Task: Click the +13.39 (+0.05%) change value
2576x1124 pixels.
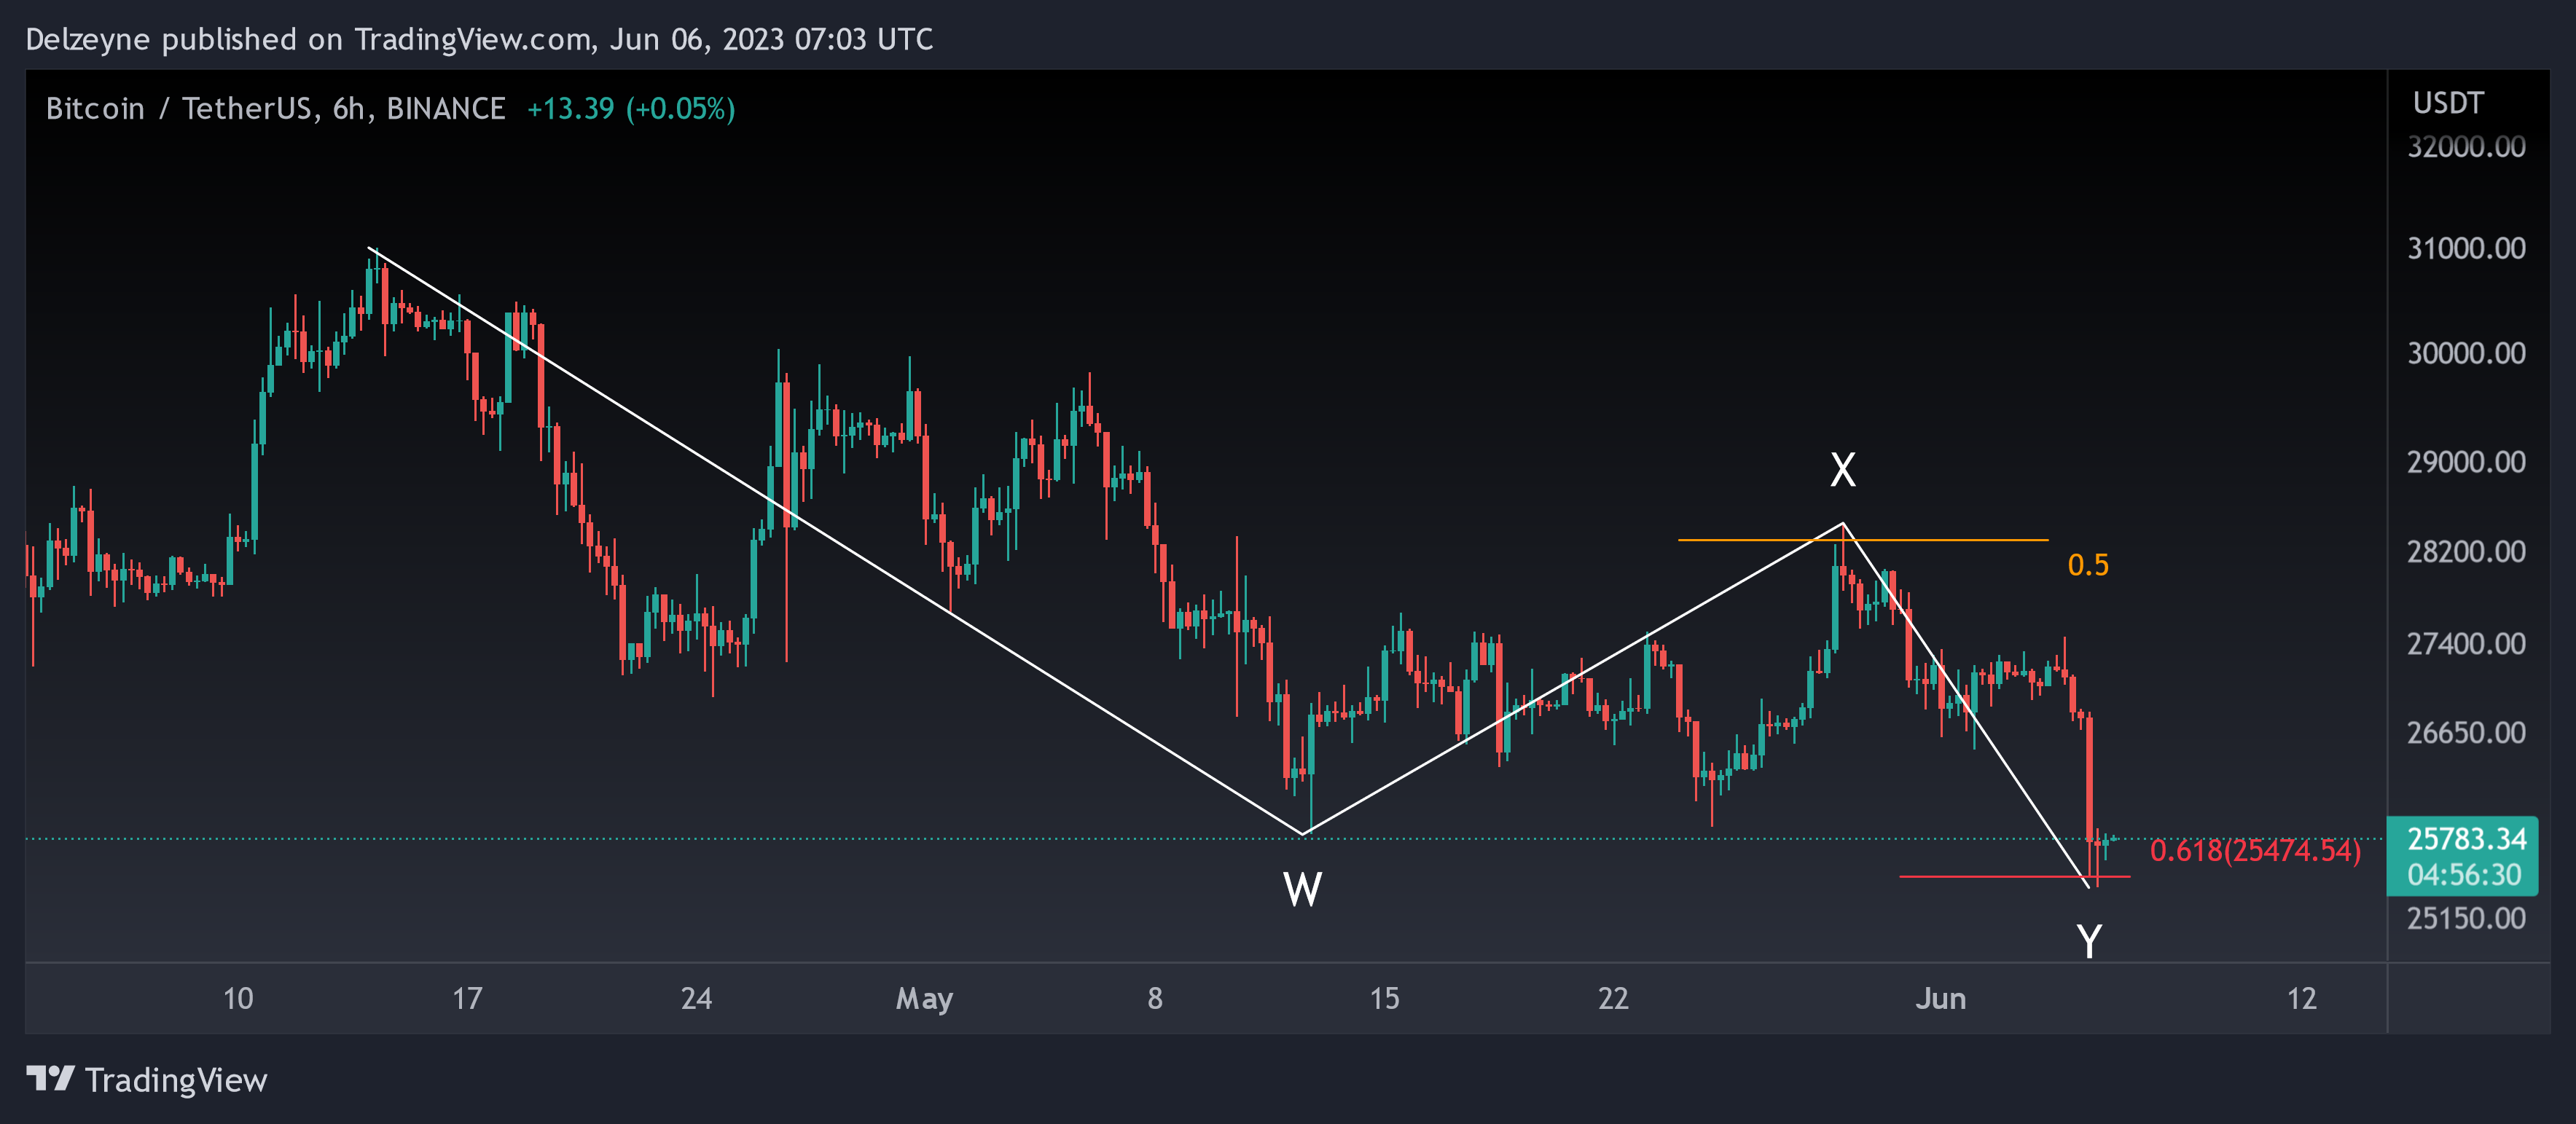Action: 631,108
